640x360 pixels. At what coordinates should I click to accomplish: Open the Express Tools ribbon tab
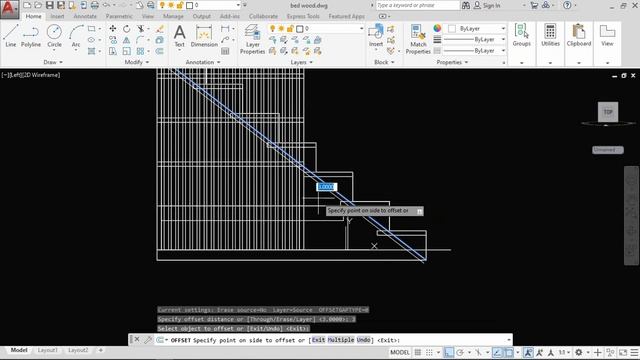pyautogui.click(x=303, y=16)
